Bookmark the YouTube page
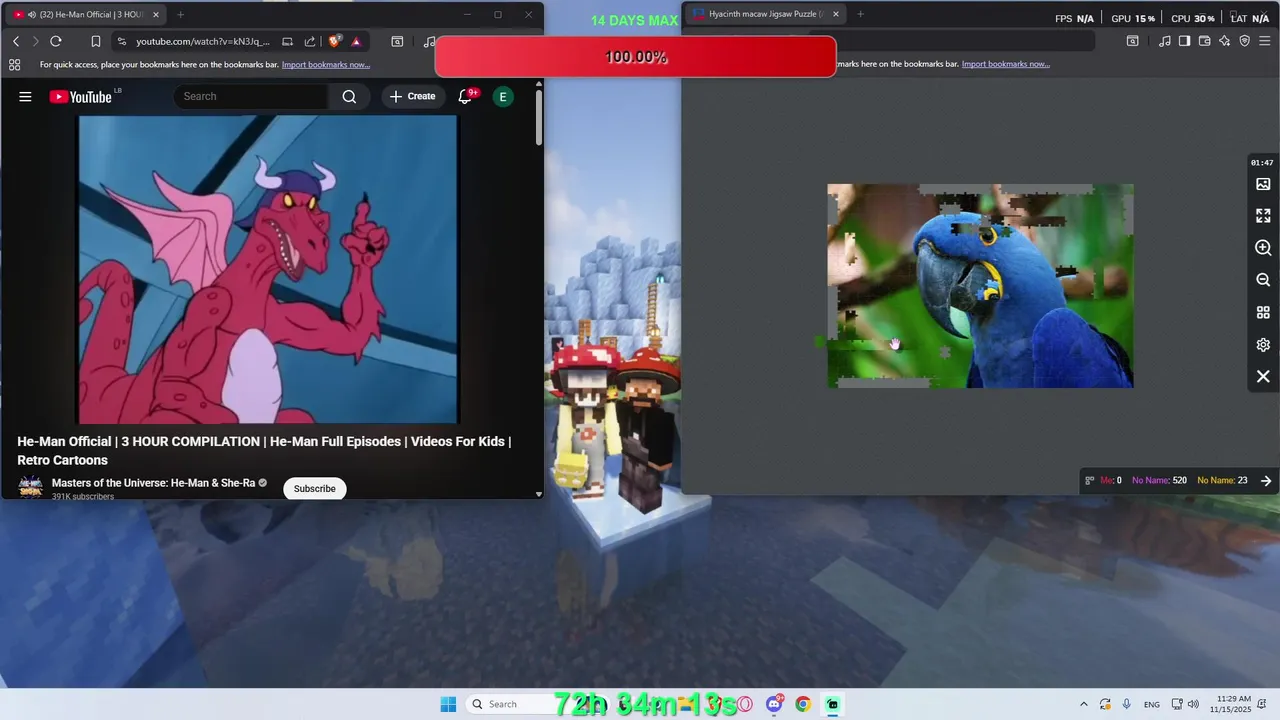Image resolution: width=1280 pixels, height=720 pixels. pyautogui.click(x=96, y=41)
